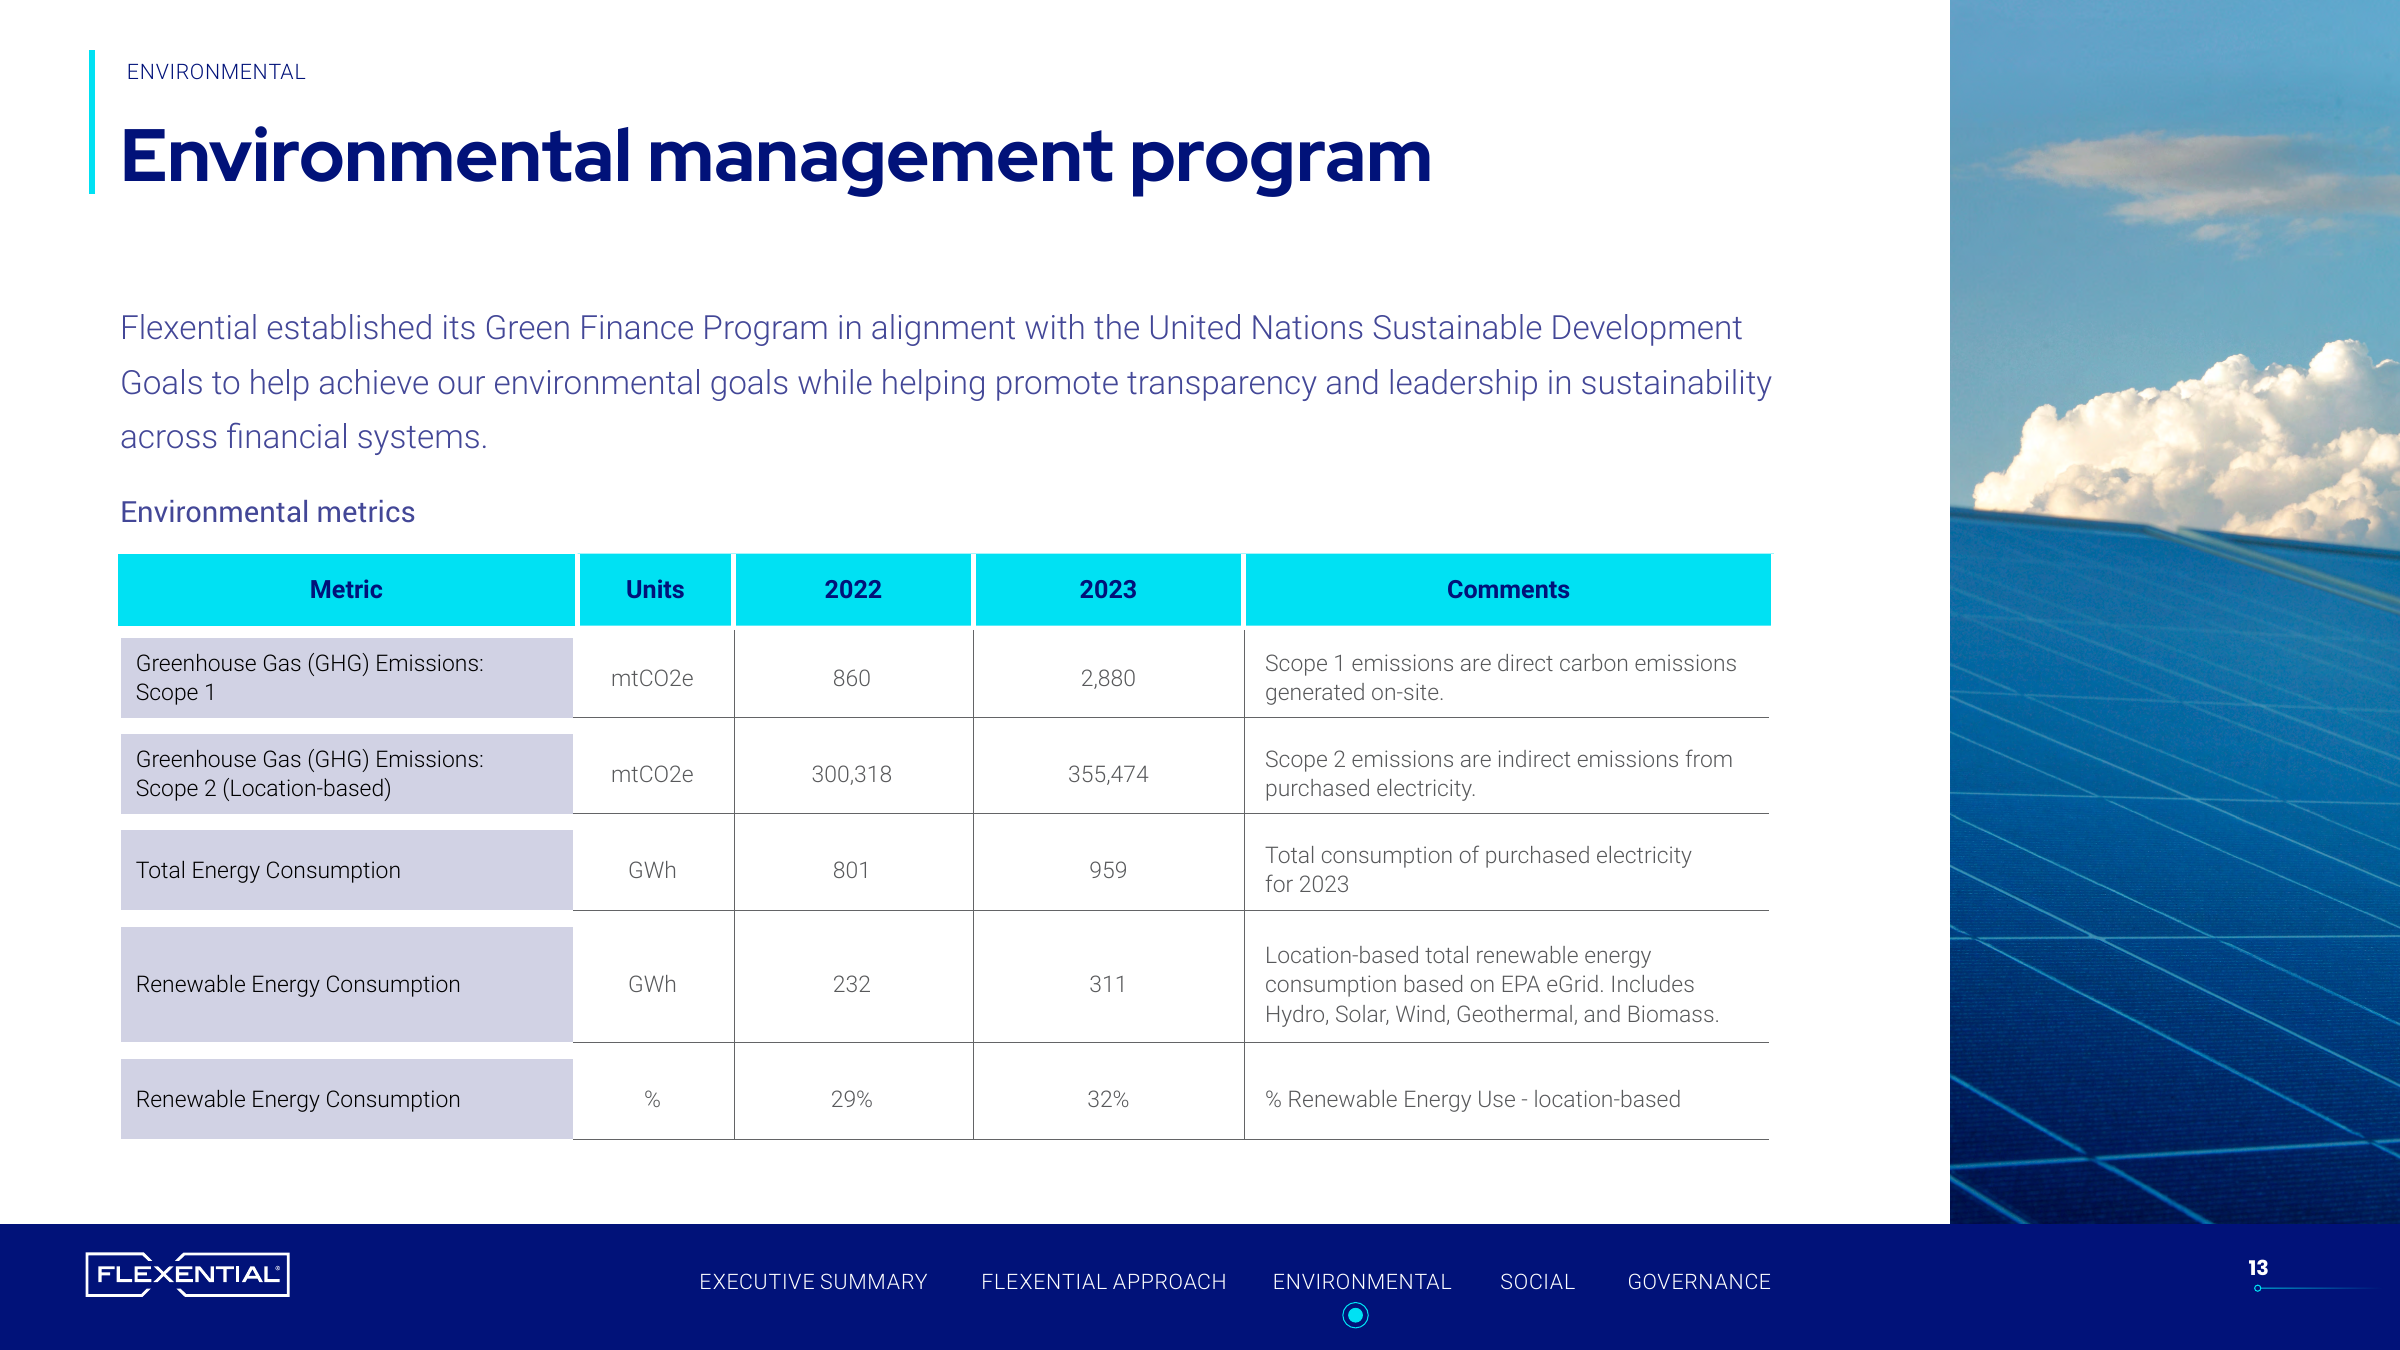
Task: Go to Flexential Approach section
Action: click(x=1103, y=1282)
